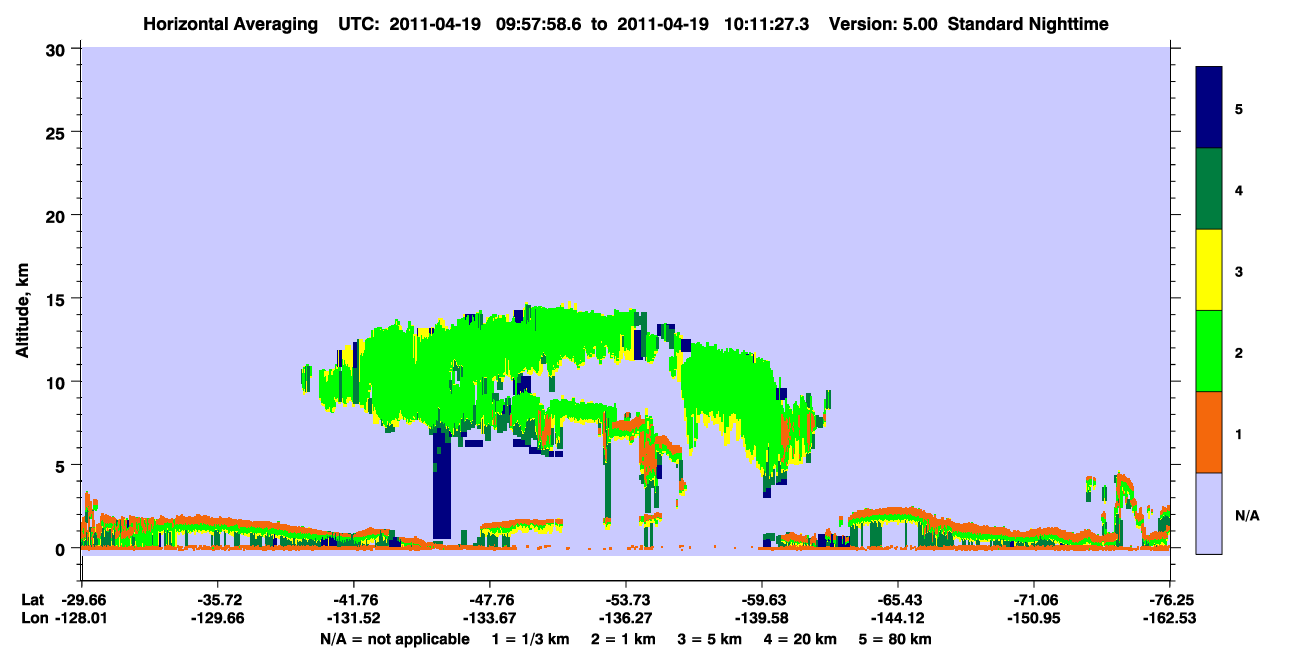Click the 'Lon' row label
Image resolution: width=1300 pixels, height=667 pixels.
tap(33, 619)
